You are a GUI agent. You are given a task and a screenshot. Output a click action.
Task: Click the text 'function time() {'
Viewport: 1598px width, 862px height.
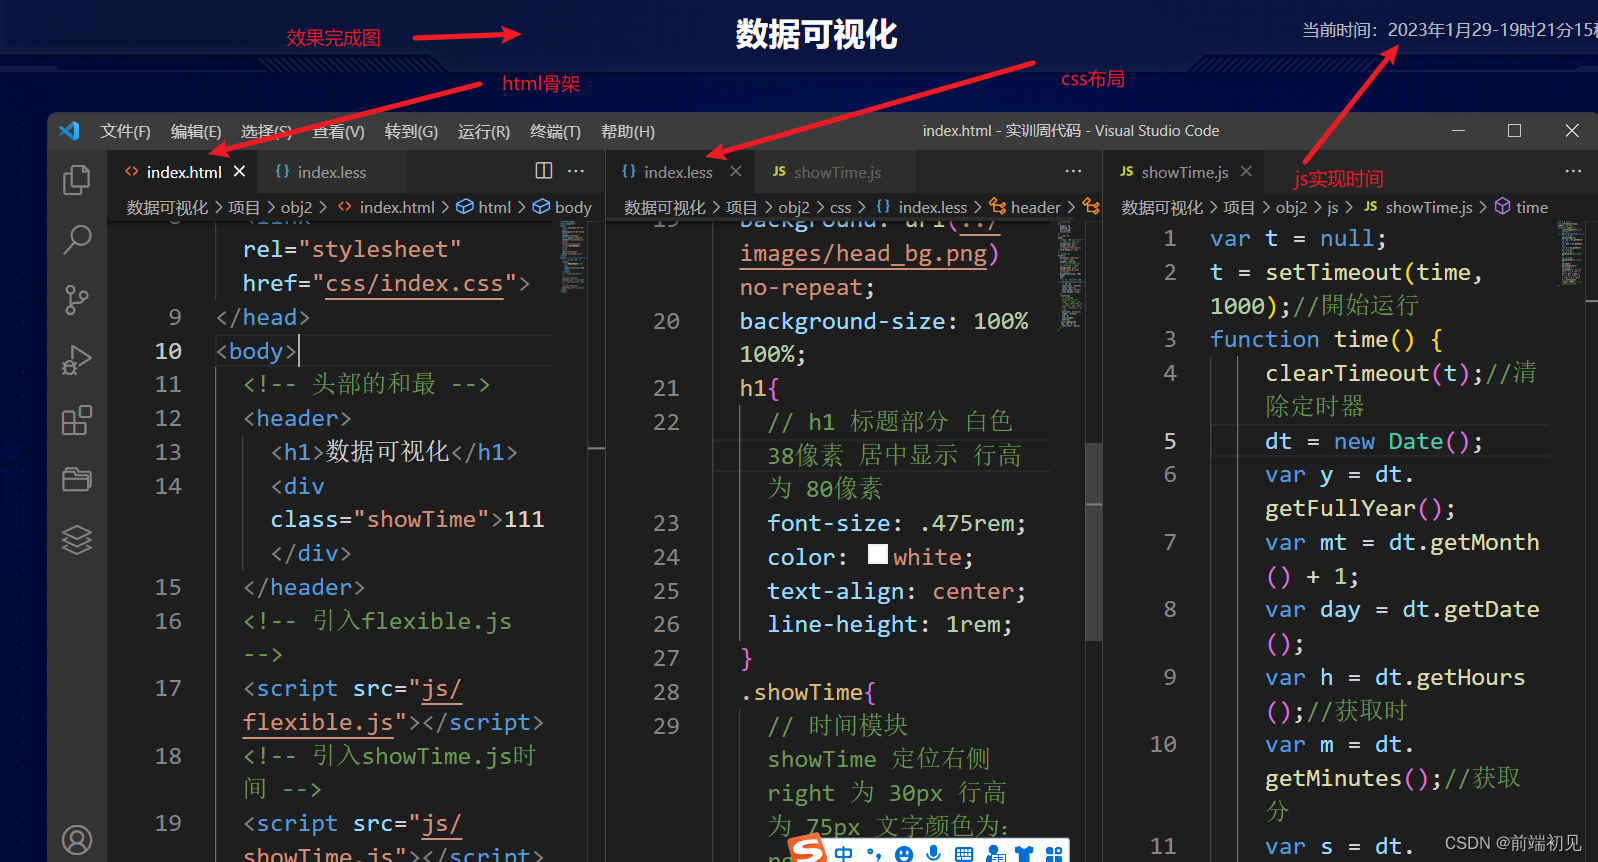pyautogui.click(x=1326, y=340)
